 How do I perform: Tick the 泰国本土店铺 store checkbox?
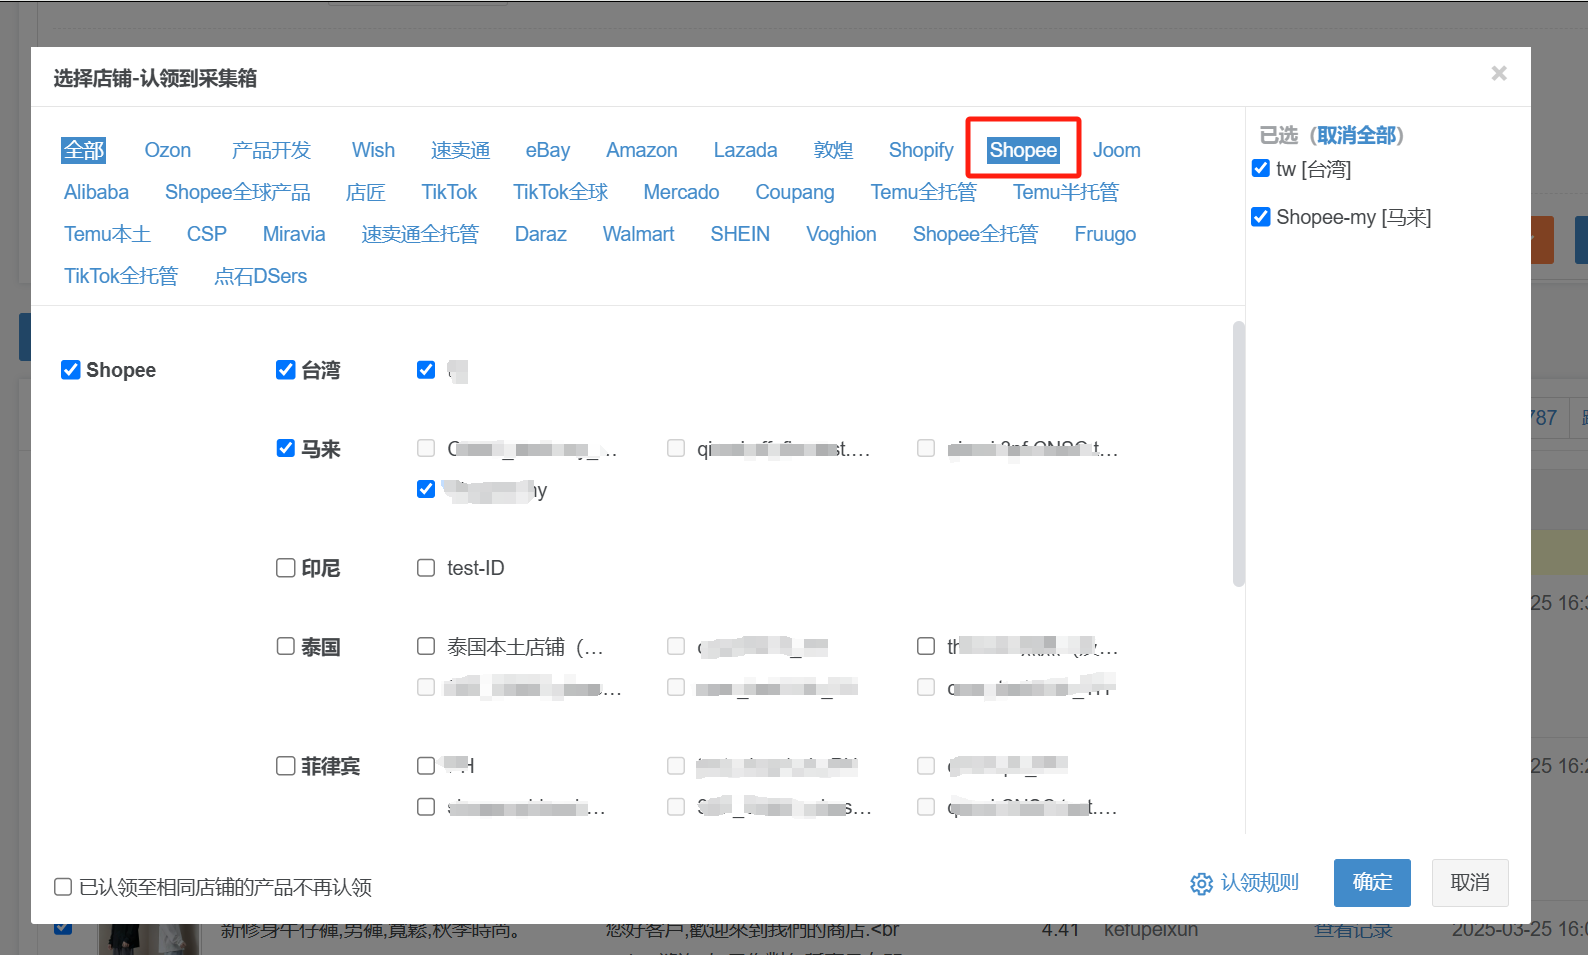pyautogui.click(x=426, y=646)
